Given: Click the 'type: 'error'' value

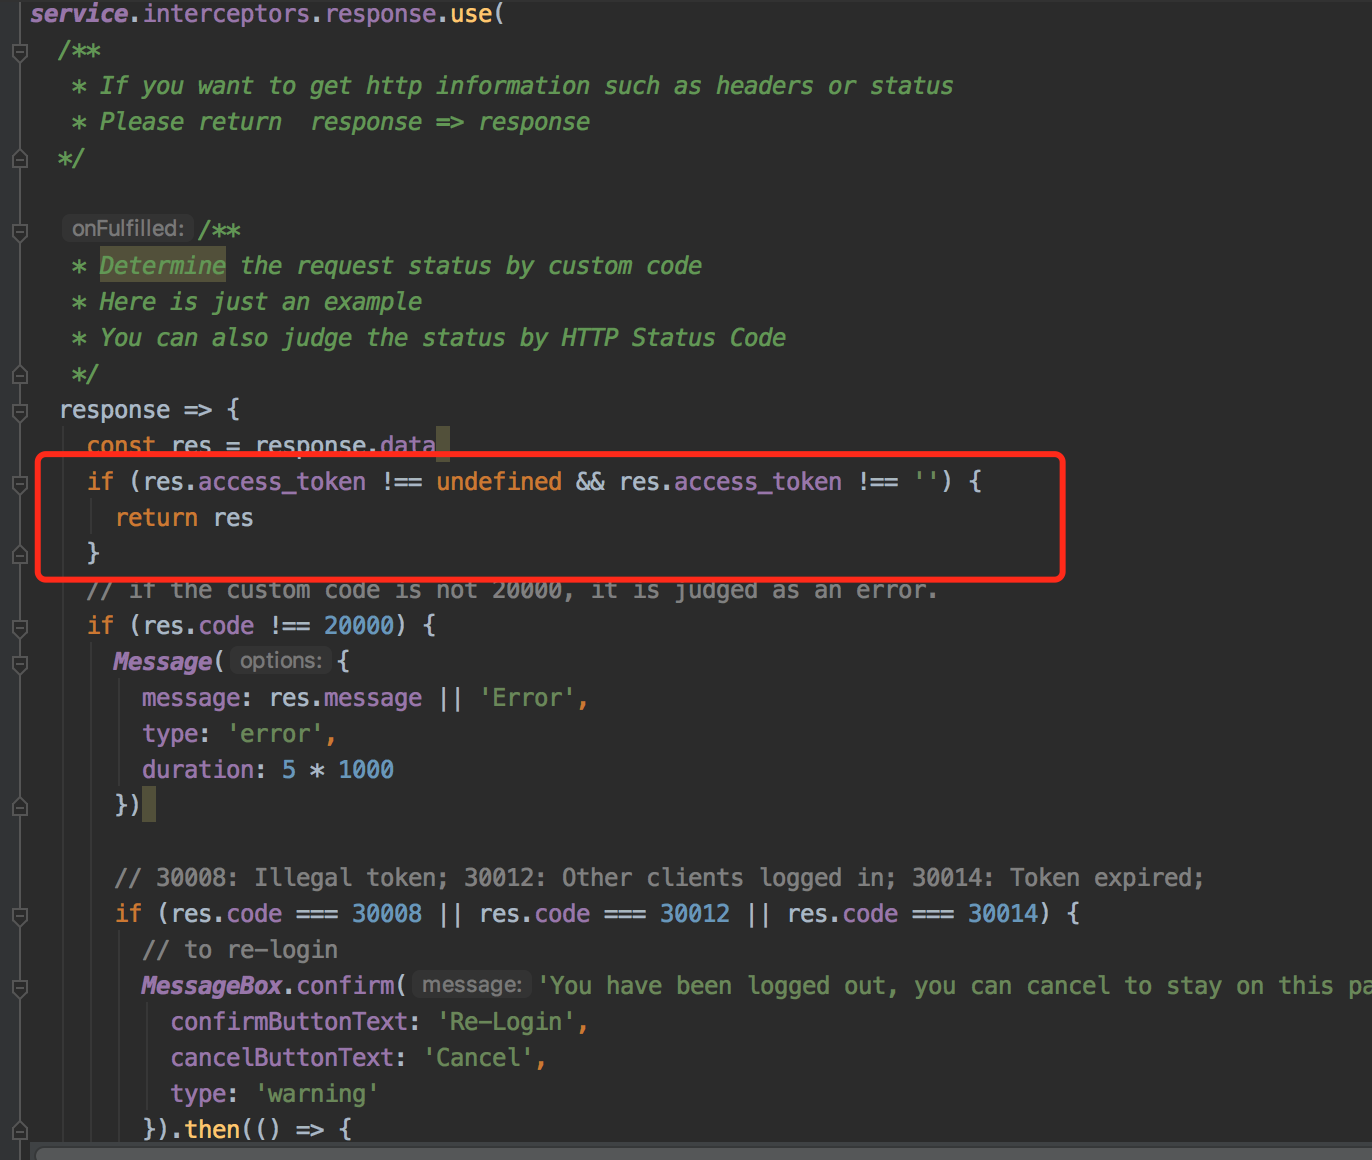Looking at the screenshot, I should (x=275, y=734).
